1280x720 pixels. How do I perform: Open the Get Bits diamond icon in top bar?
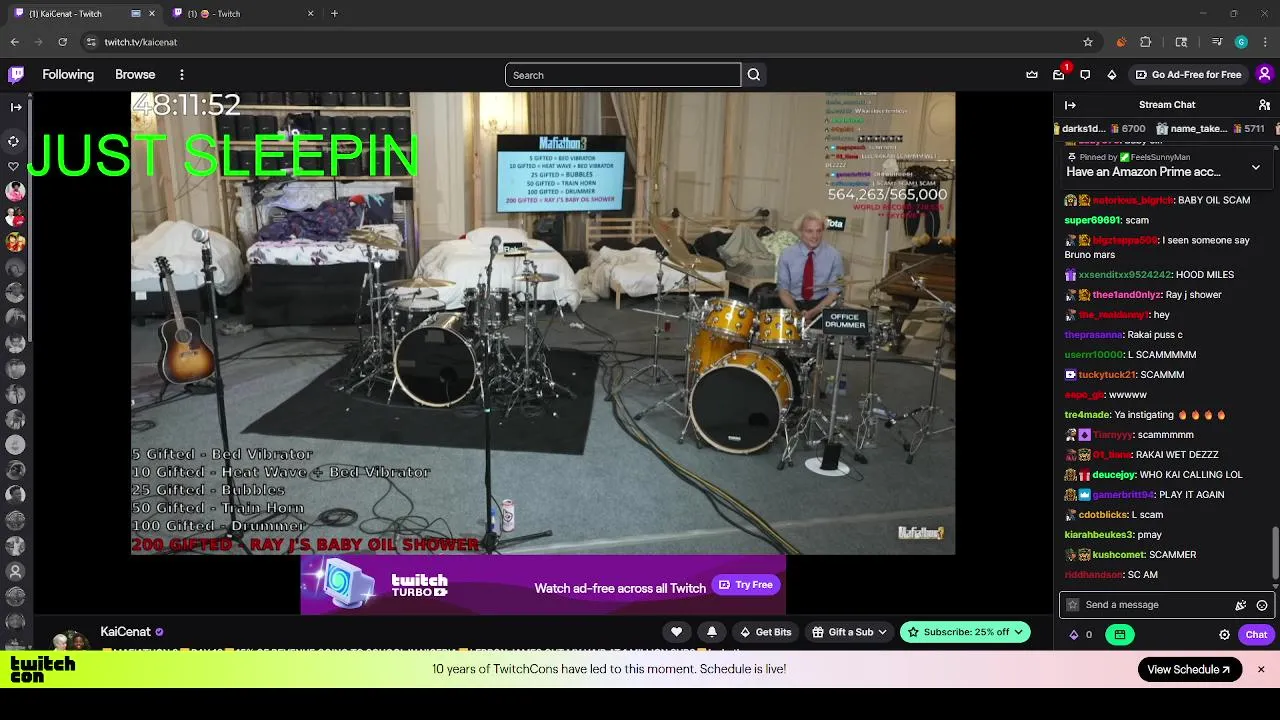(1111, 75)
